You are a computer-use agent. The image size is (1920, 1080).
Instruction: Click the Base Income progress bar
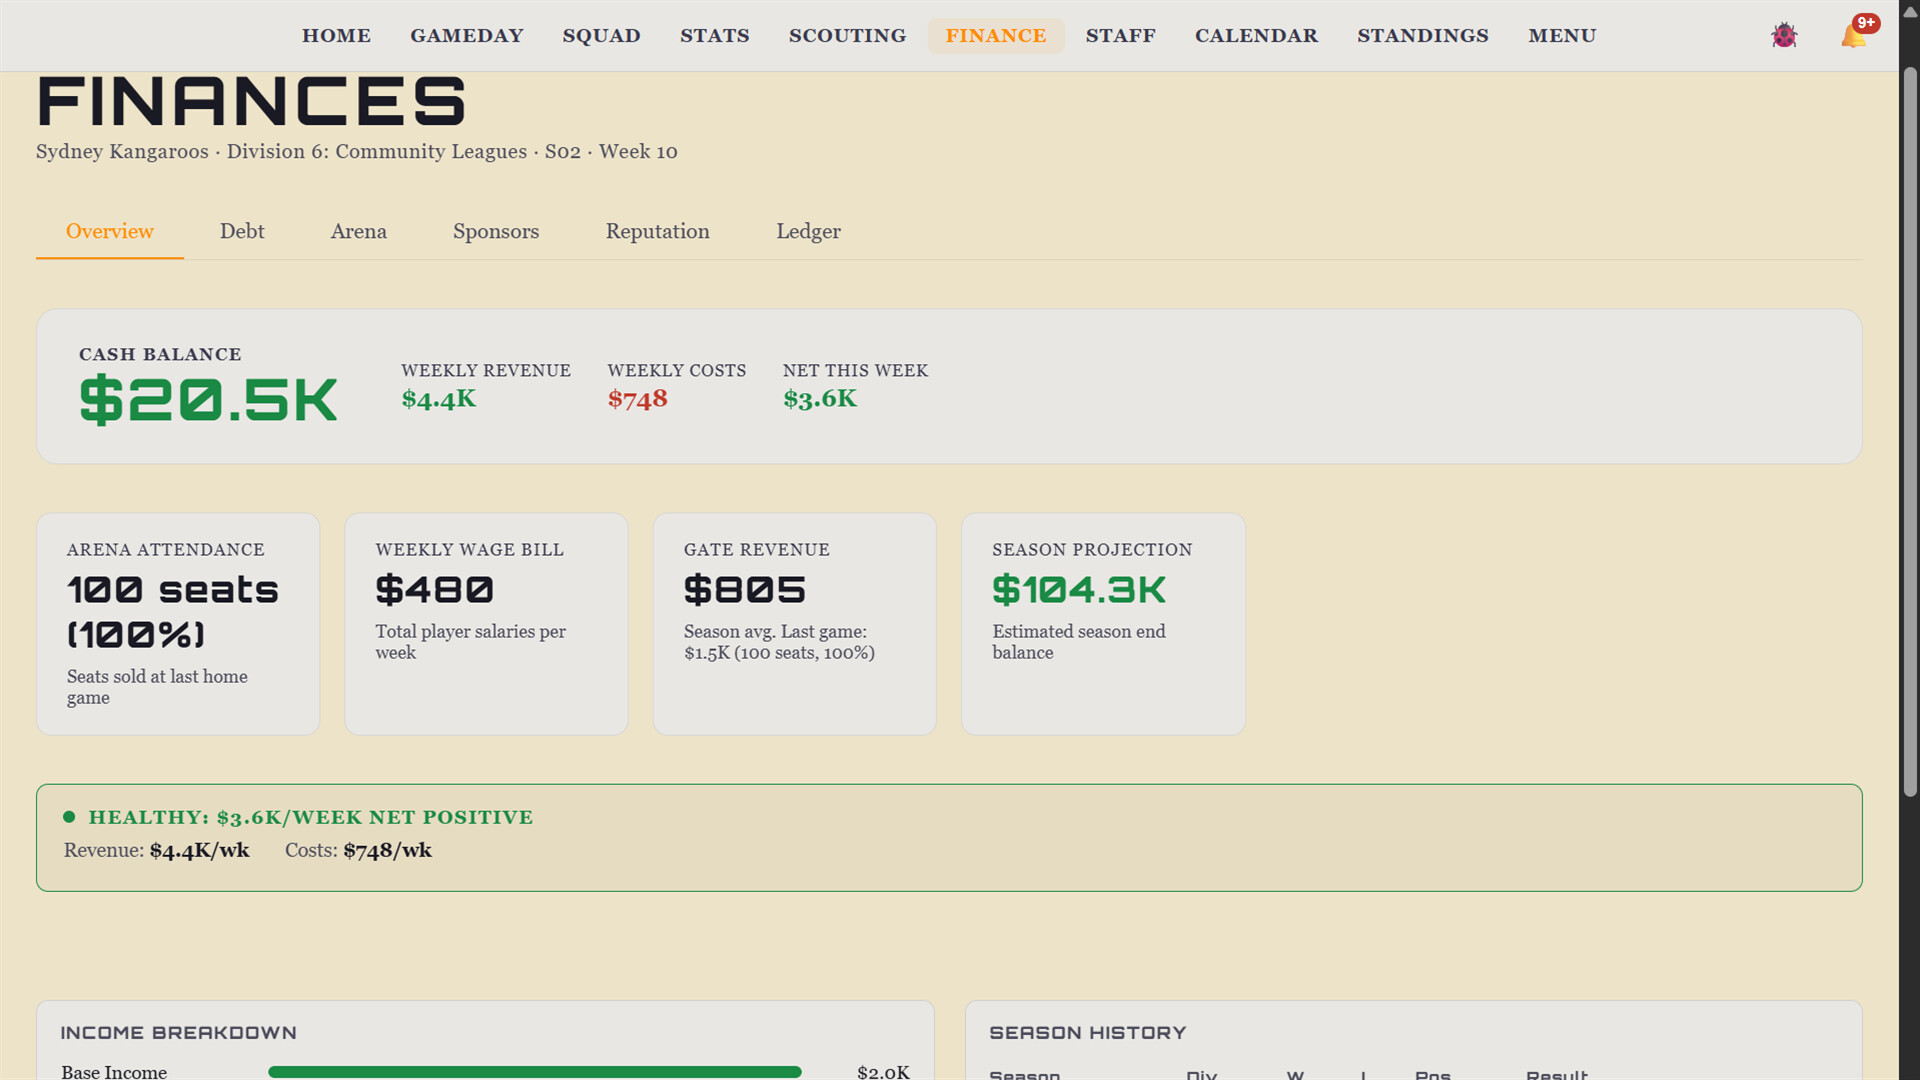pyautogui.click(x=535, y=1072)
